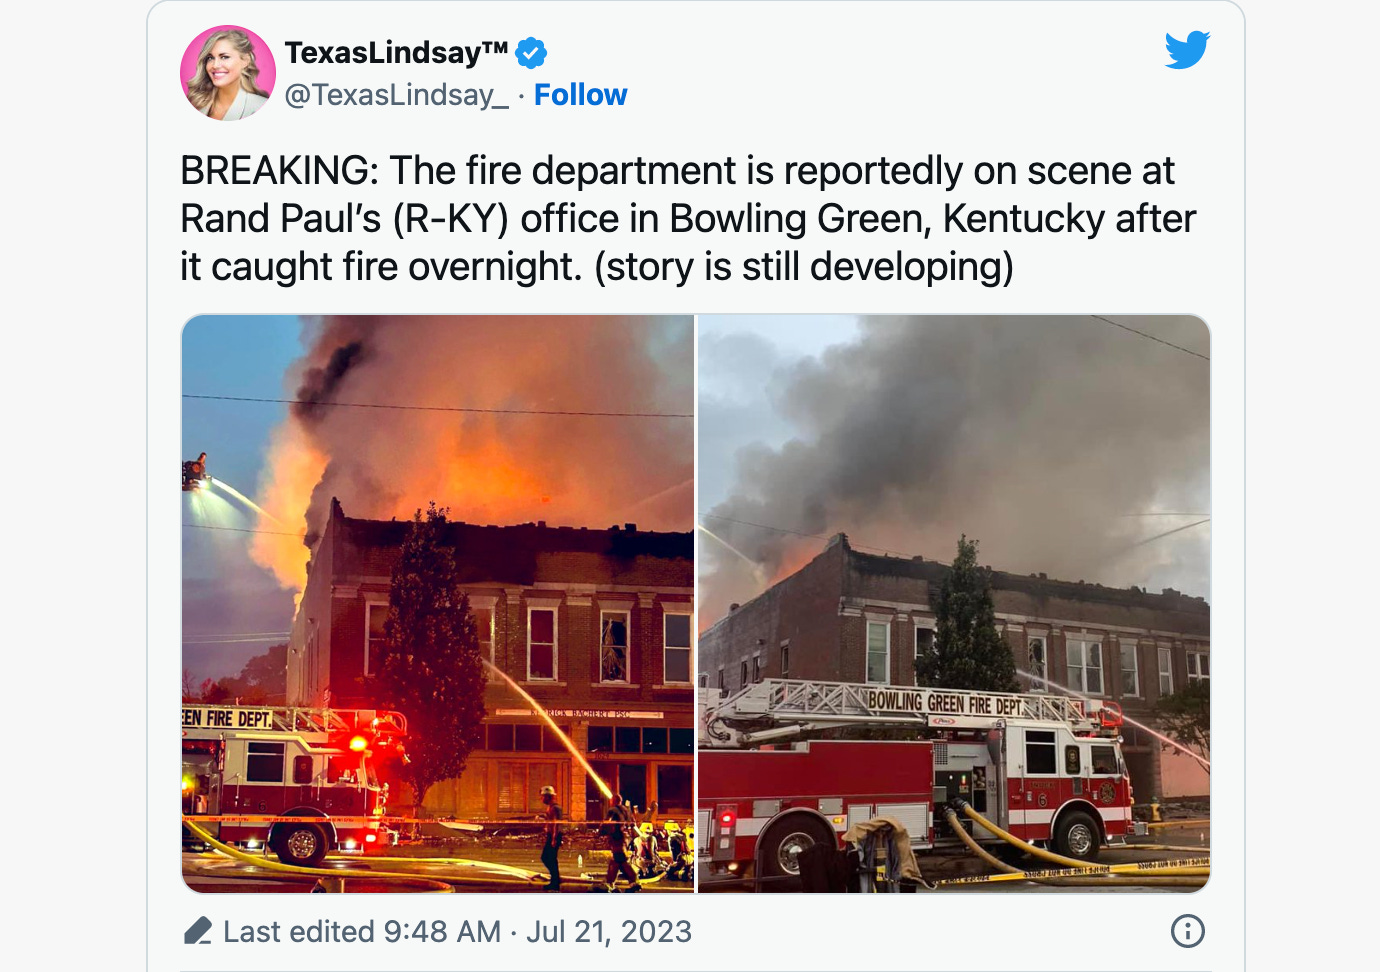Screen dimensions: 1380x972
Task: Open TexasLindsay's profile avatar
Action: pyautogui.click(x=228, y=73)
